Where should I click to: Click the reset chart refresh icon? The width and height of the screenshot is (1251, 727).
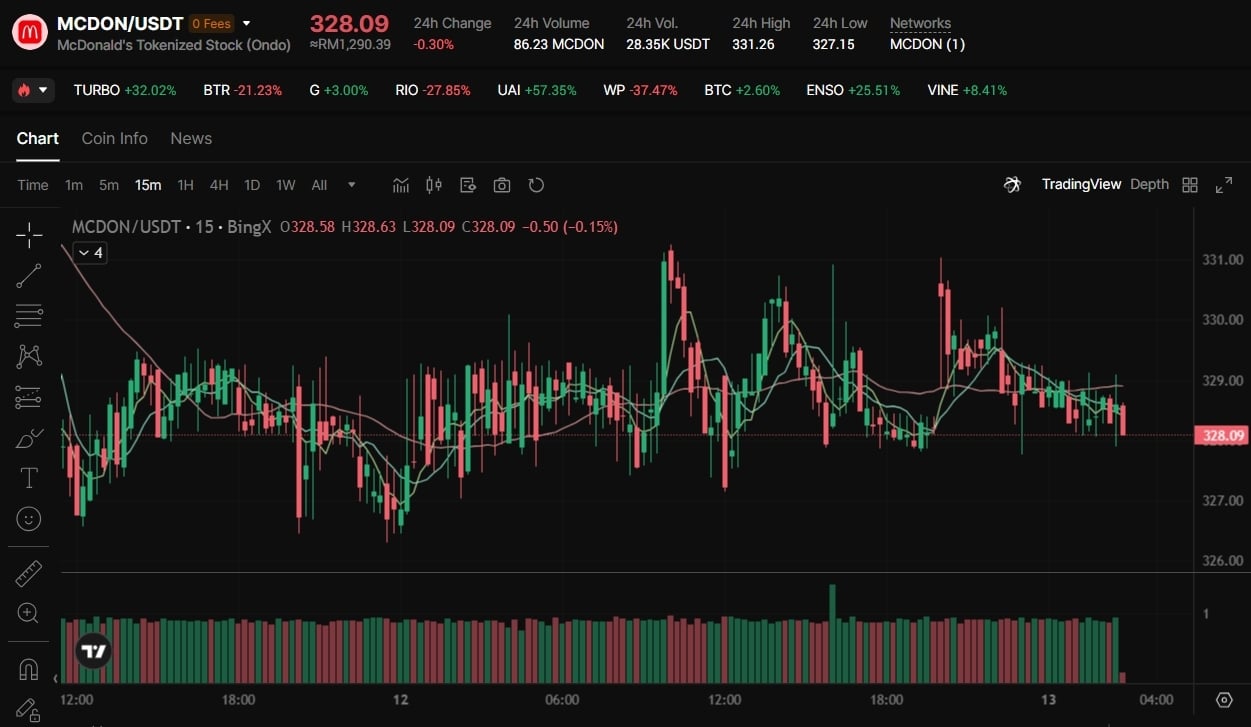click(x=536, y=185)
